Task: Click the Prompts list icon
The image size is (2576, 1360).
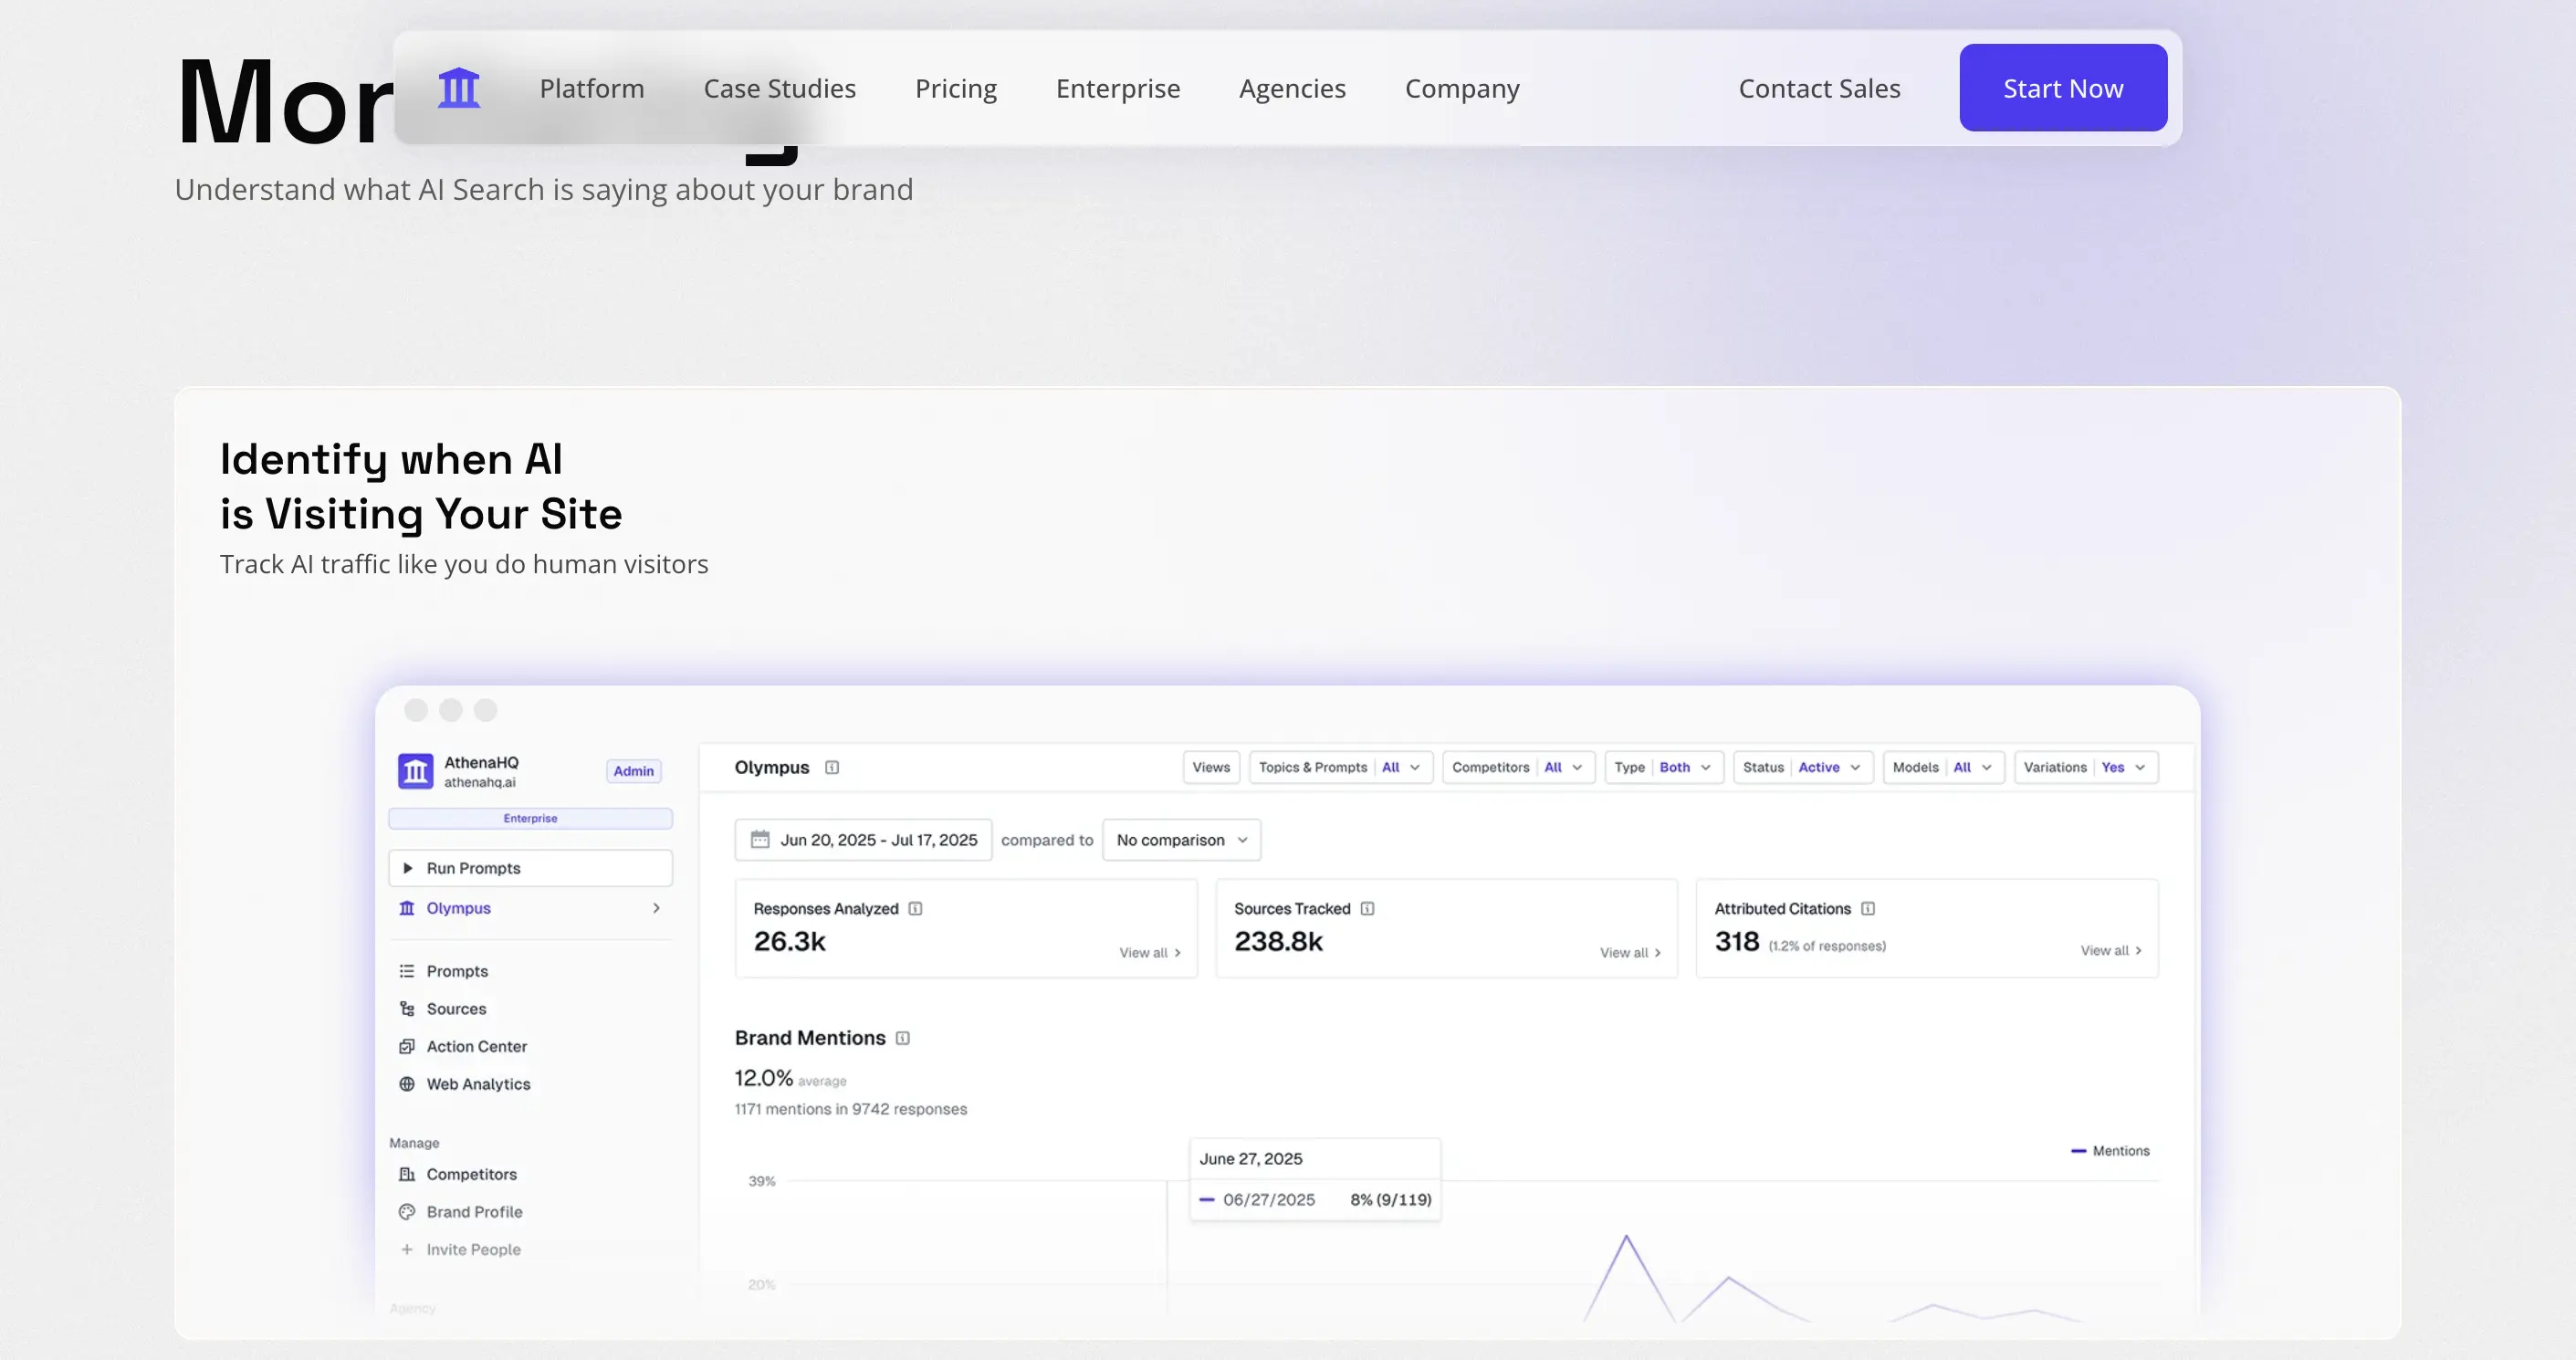Action: 407,971
